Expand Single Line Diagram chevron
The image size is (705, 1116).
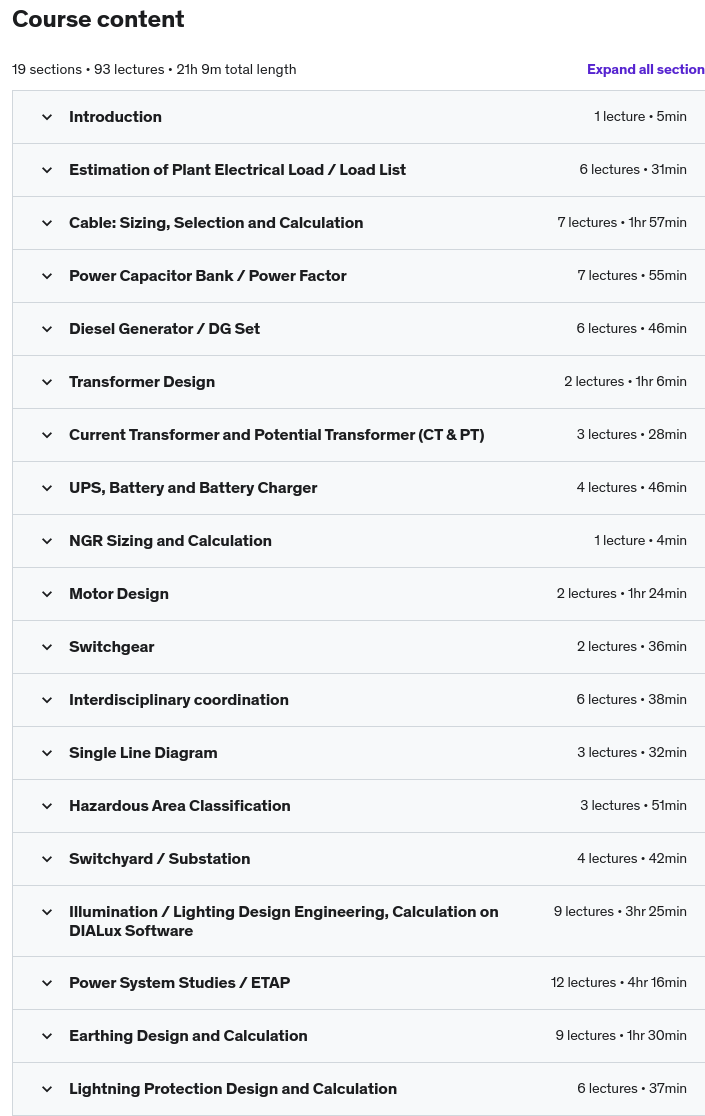pyautogui.click(x=47, y=753)
